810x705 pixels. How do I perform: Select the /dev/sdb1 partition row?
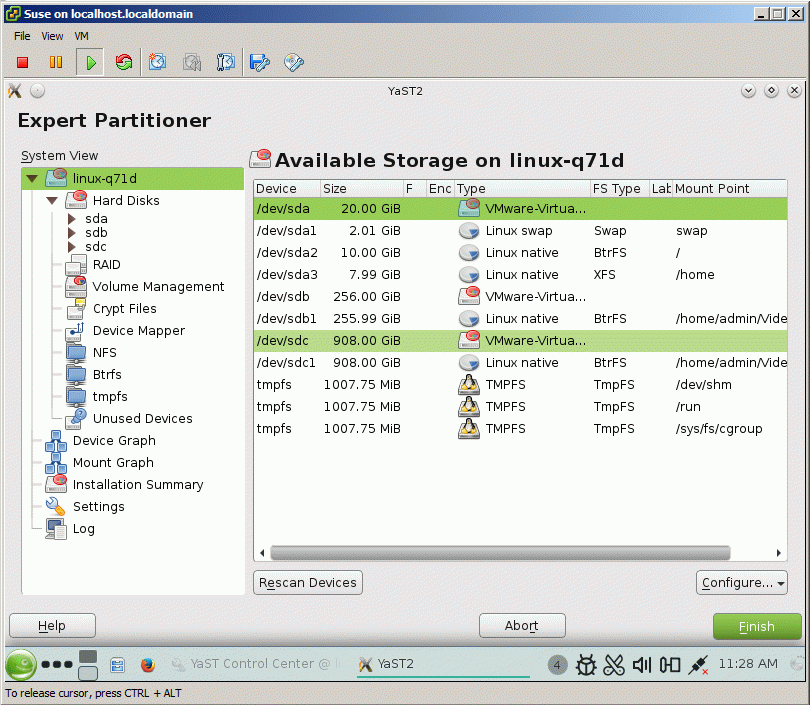pos(520,319)
